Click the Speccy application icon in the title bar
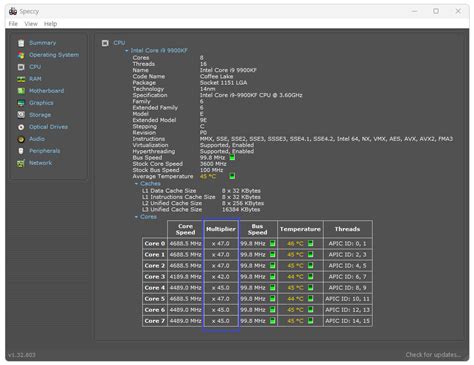The height and width of the screenshot is (365, 474). (x=13, y=11)
